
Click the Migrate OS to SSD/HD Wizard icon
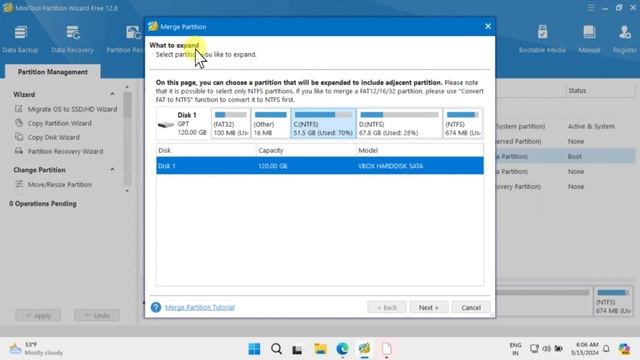[19, 109]
